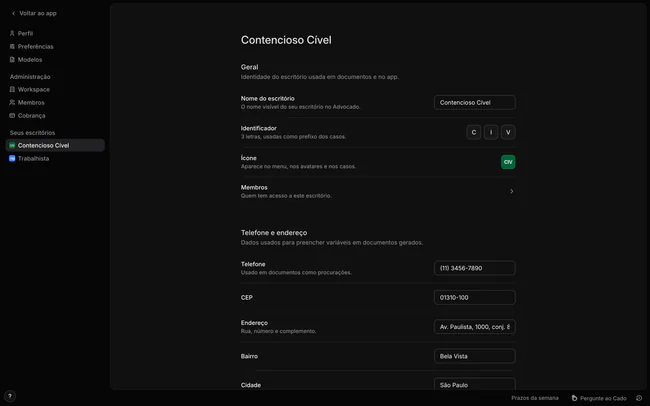Click the Telefone input field
Screen dimensions: 650x406
pyautogui.click(x=475, y=268)
